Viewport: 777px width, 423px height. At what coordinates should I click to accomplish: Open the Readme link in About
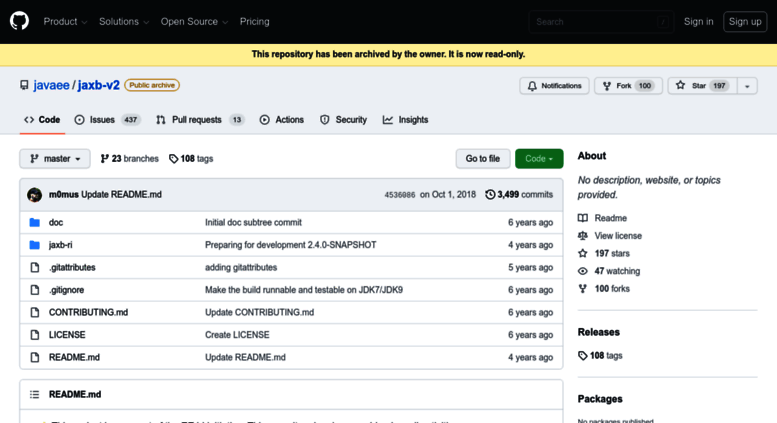[602, 218]
